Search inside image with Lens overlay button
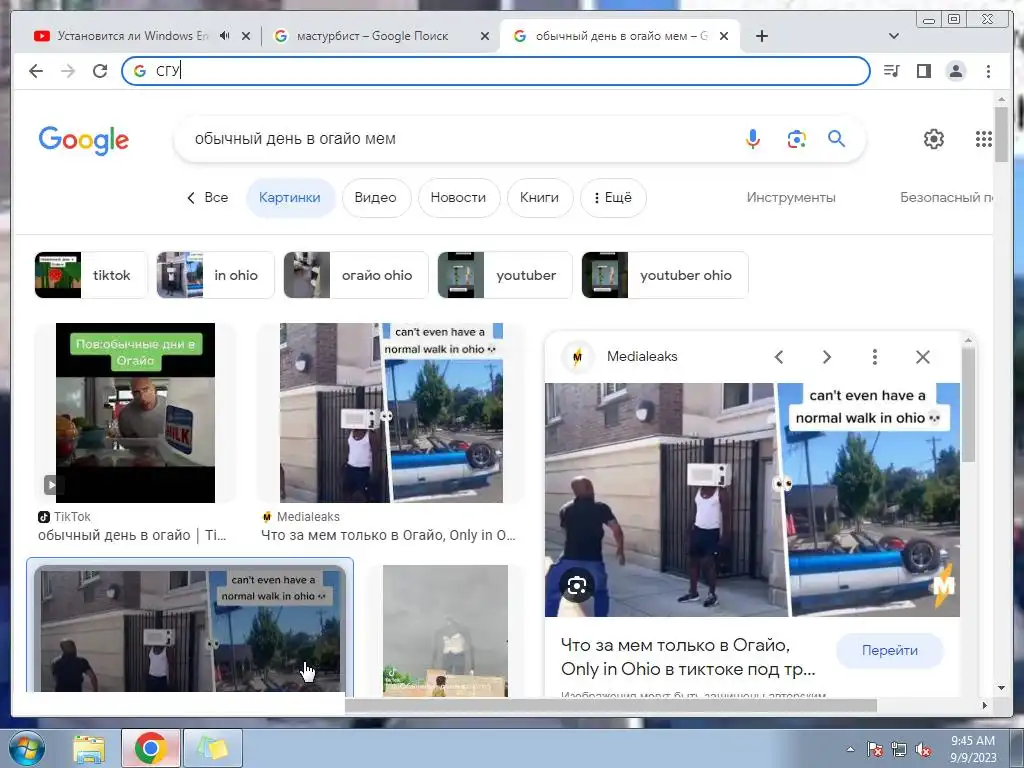This screenshot has height=768, width=1024. (x=576, y=586)
